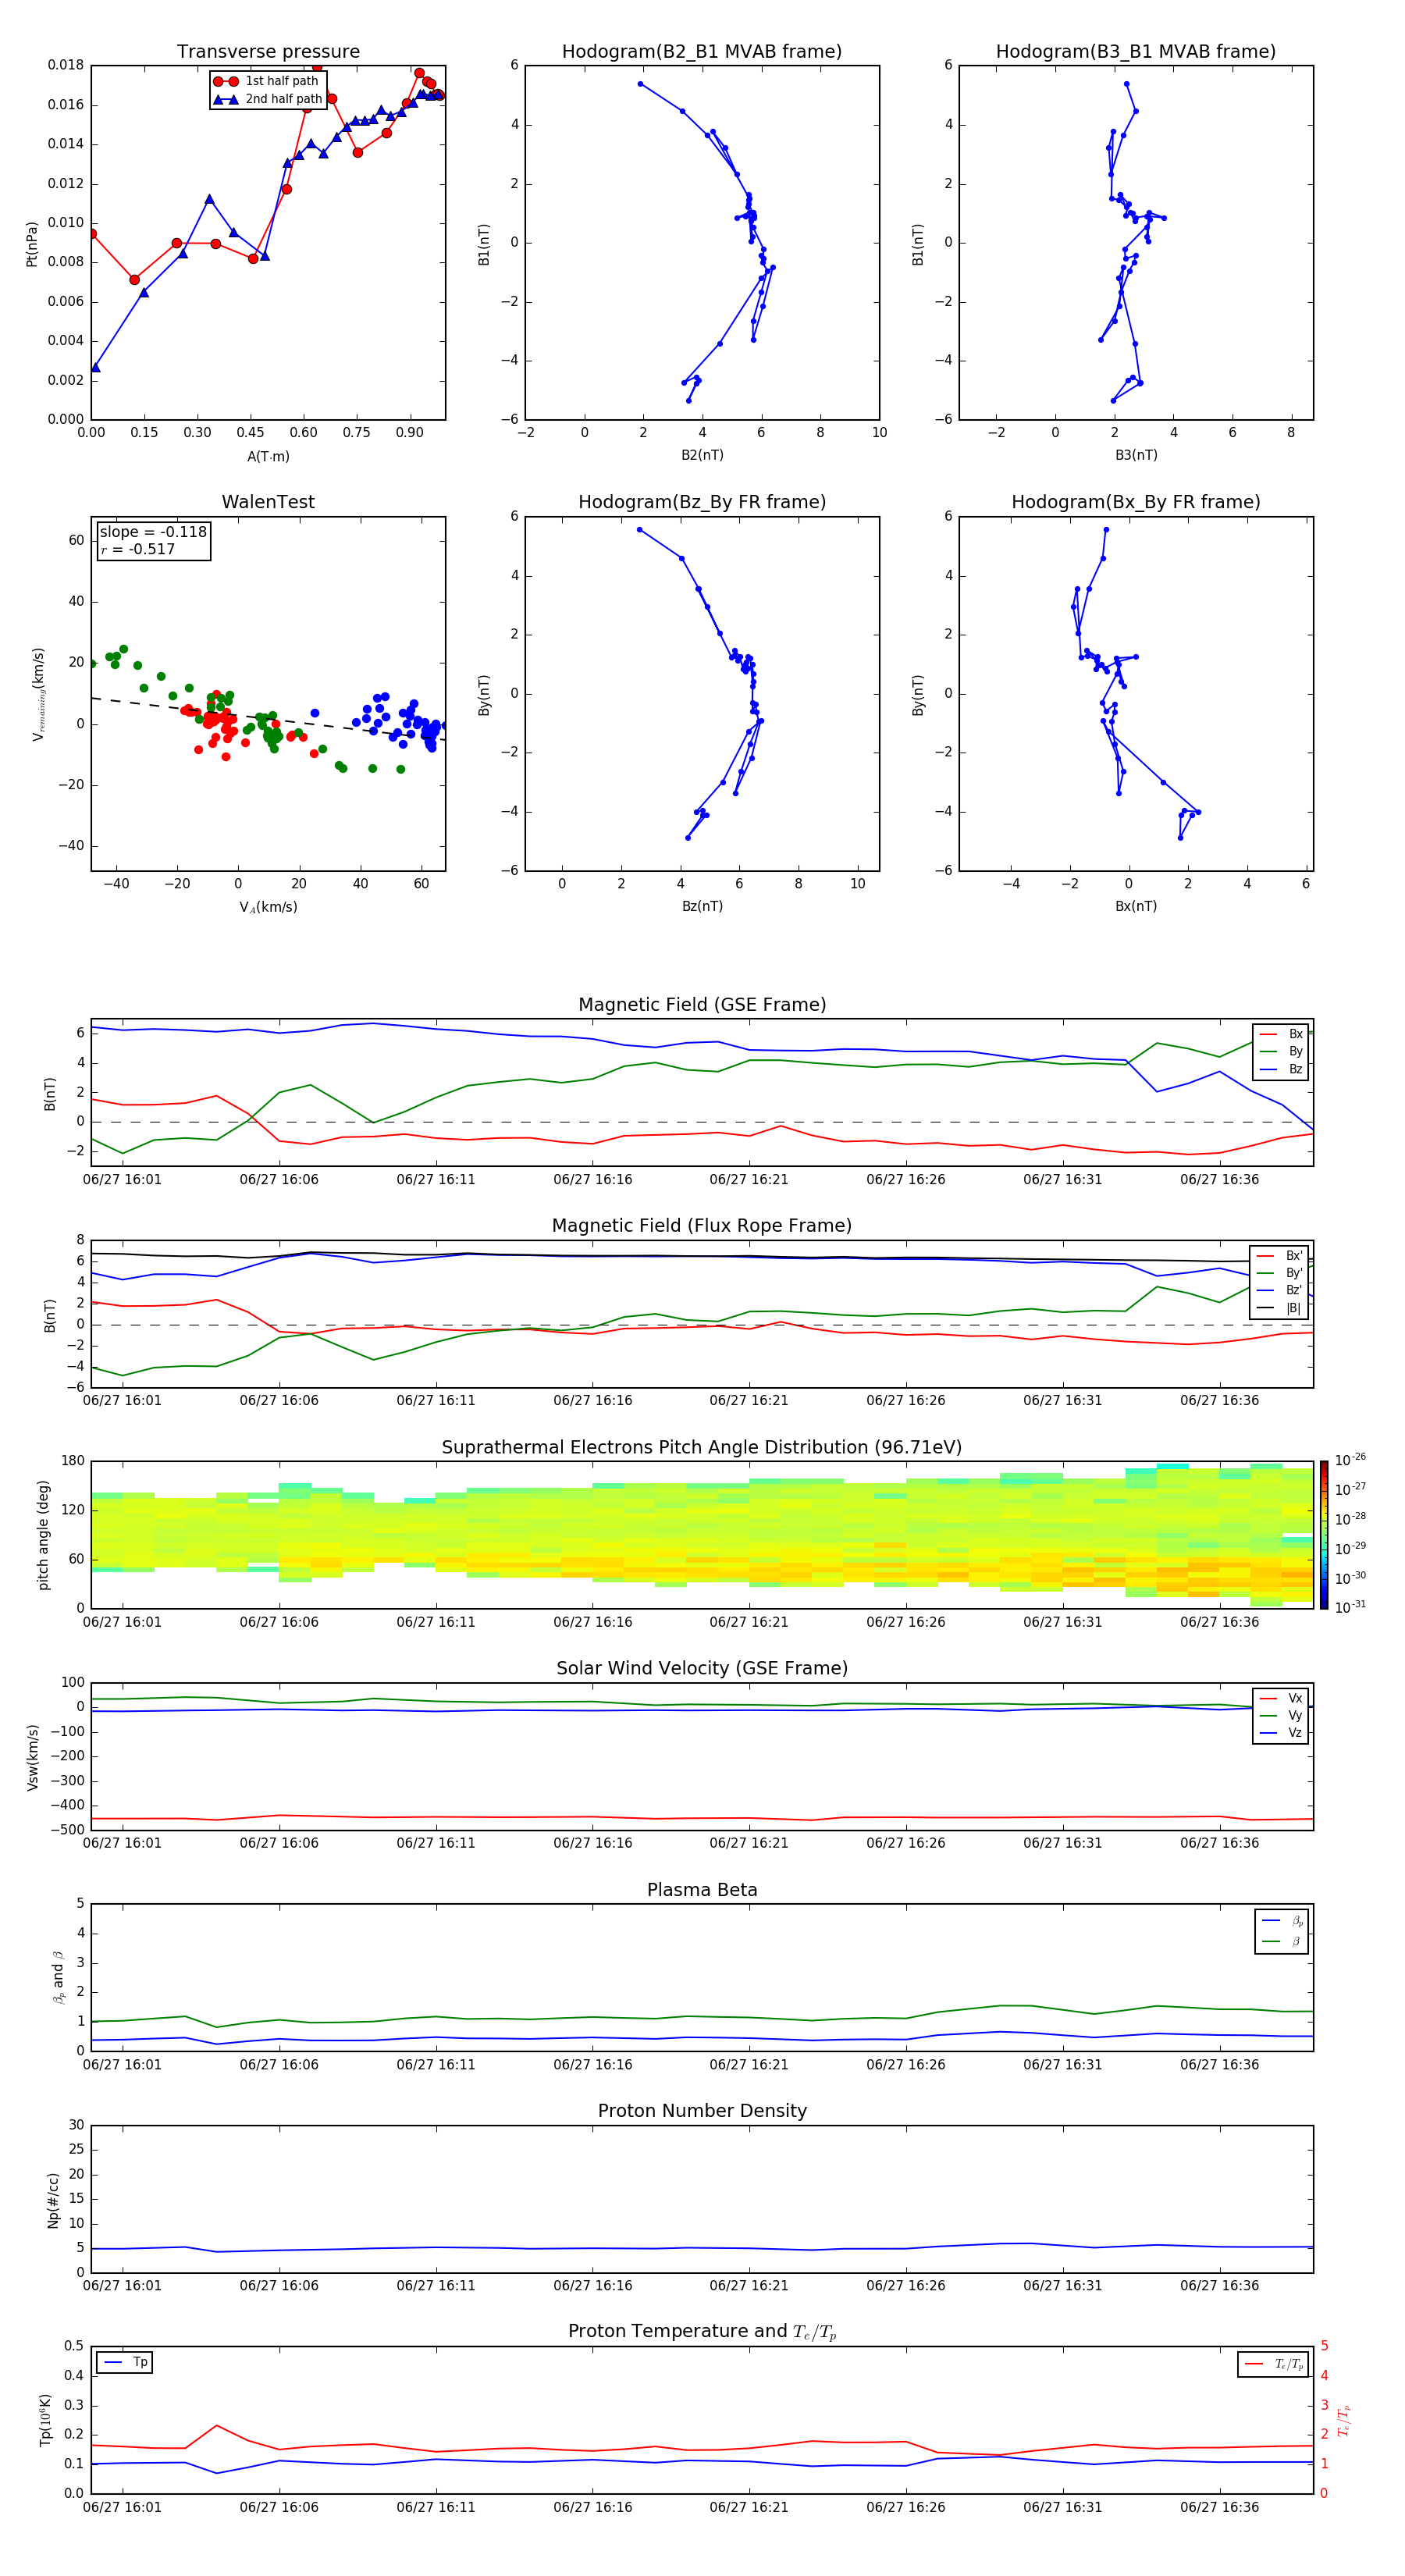Click the 'B2(nT)' x-axis label
The height and width of the screenshot is (2576, 1405).
(x=702, y=455)
